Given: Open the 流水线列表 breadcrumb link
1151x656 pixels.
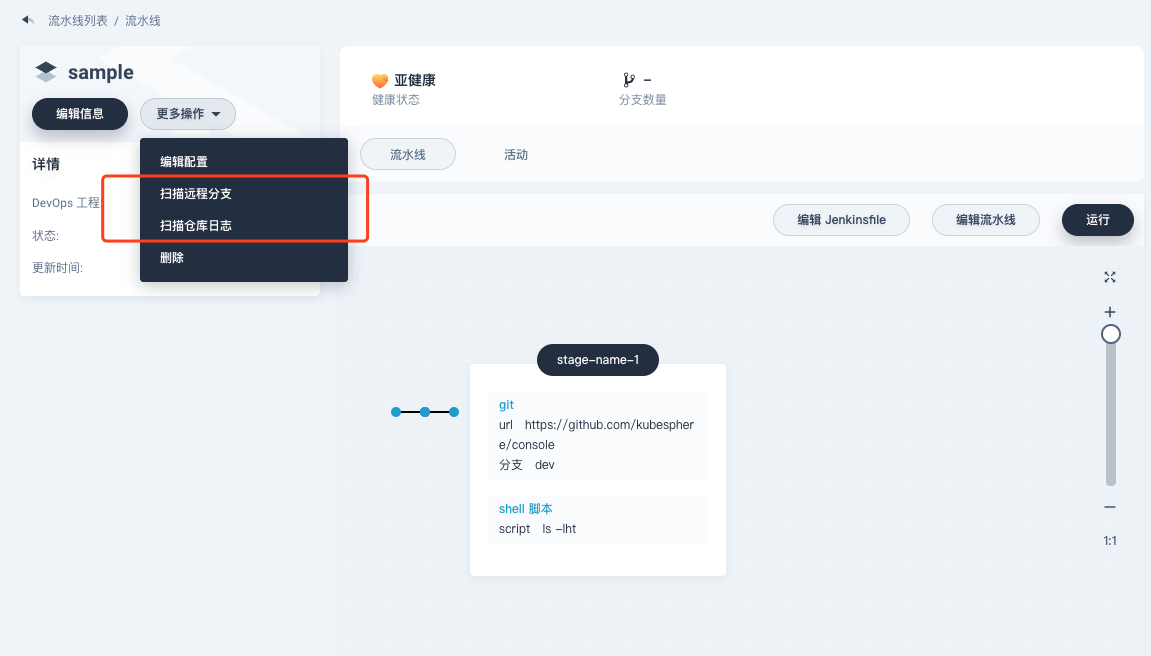Looking at the screenshot, I should [x=78, y=21].
